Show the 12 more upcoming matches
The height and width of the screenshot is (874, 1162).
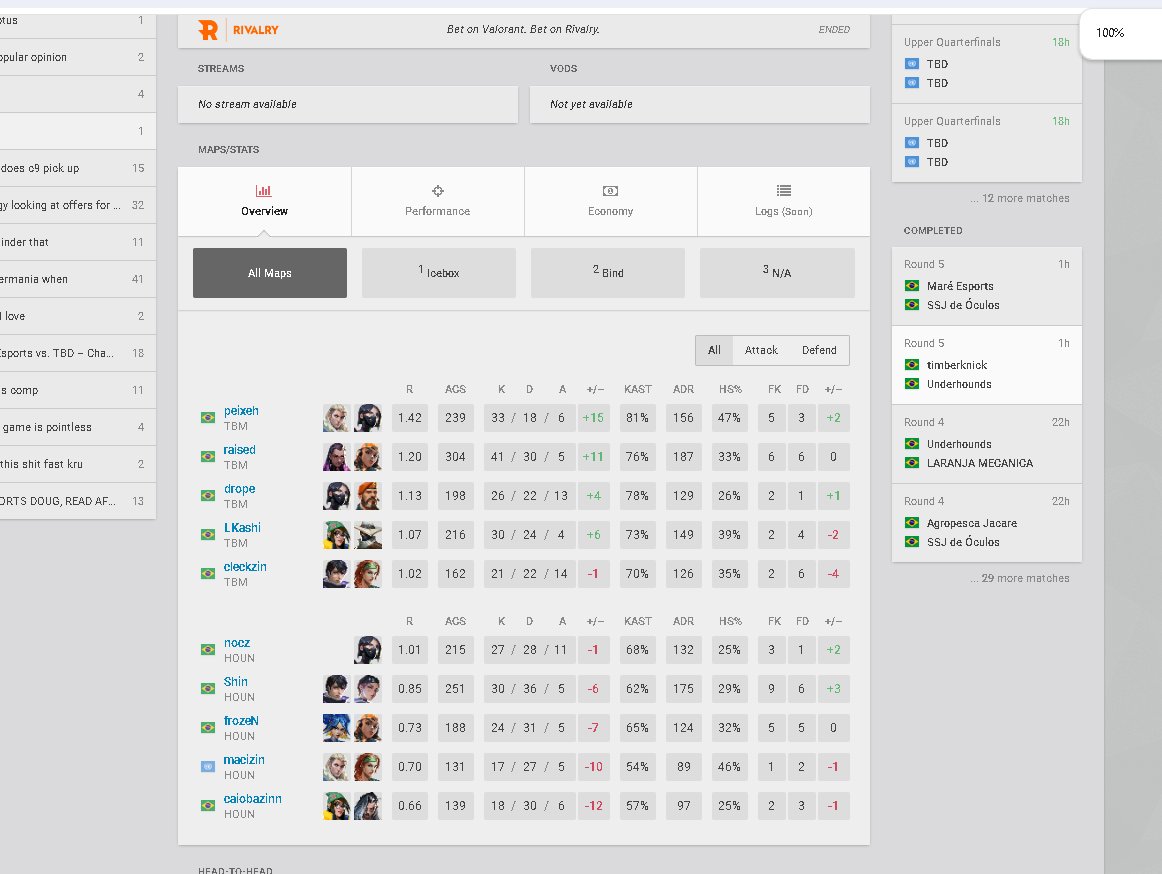tap(1020, 199)
